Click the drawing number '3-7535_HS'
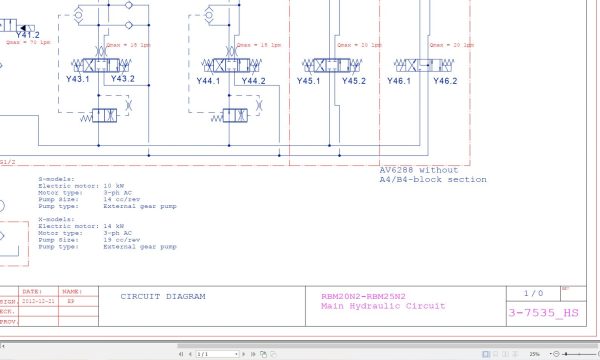This screenshot has height=360, width=600. coord(543,313)
